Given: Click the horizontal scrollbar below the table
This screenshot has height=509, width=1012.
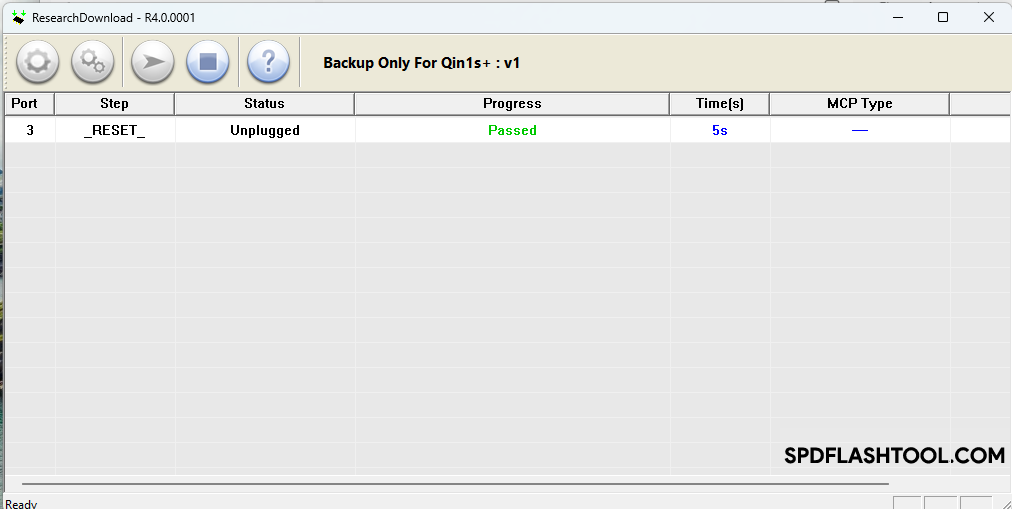Looking at the screenshot, I should (450, 484).
